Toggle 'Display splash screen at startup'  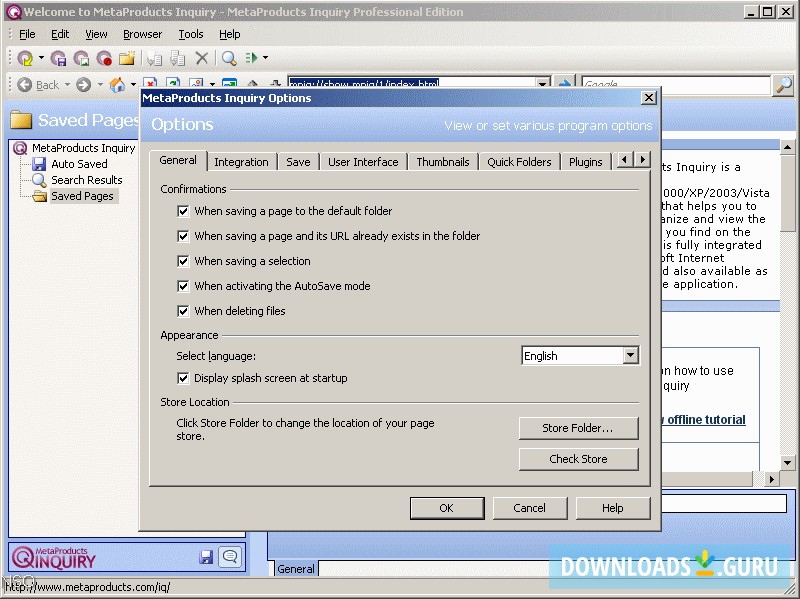tap(183, 378)
